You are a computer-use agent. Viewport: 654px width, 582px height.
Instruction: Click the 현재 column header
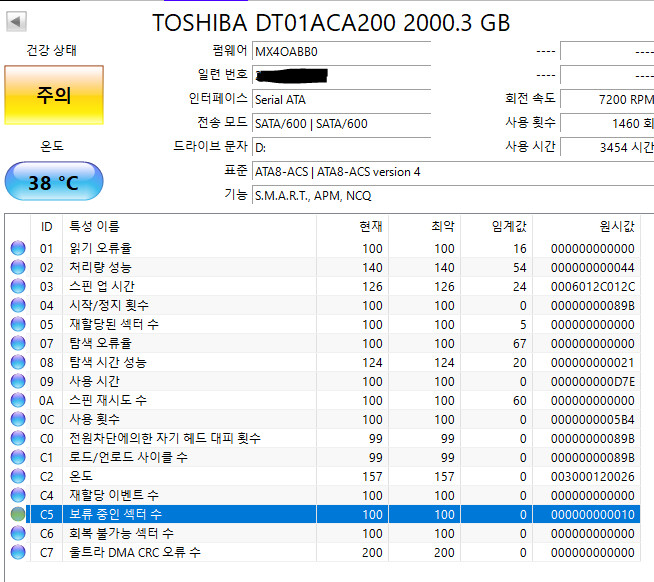(x=352, y=226)
